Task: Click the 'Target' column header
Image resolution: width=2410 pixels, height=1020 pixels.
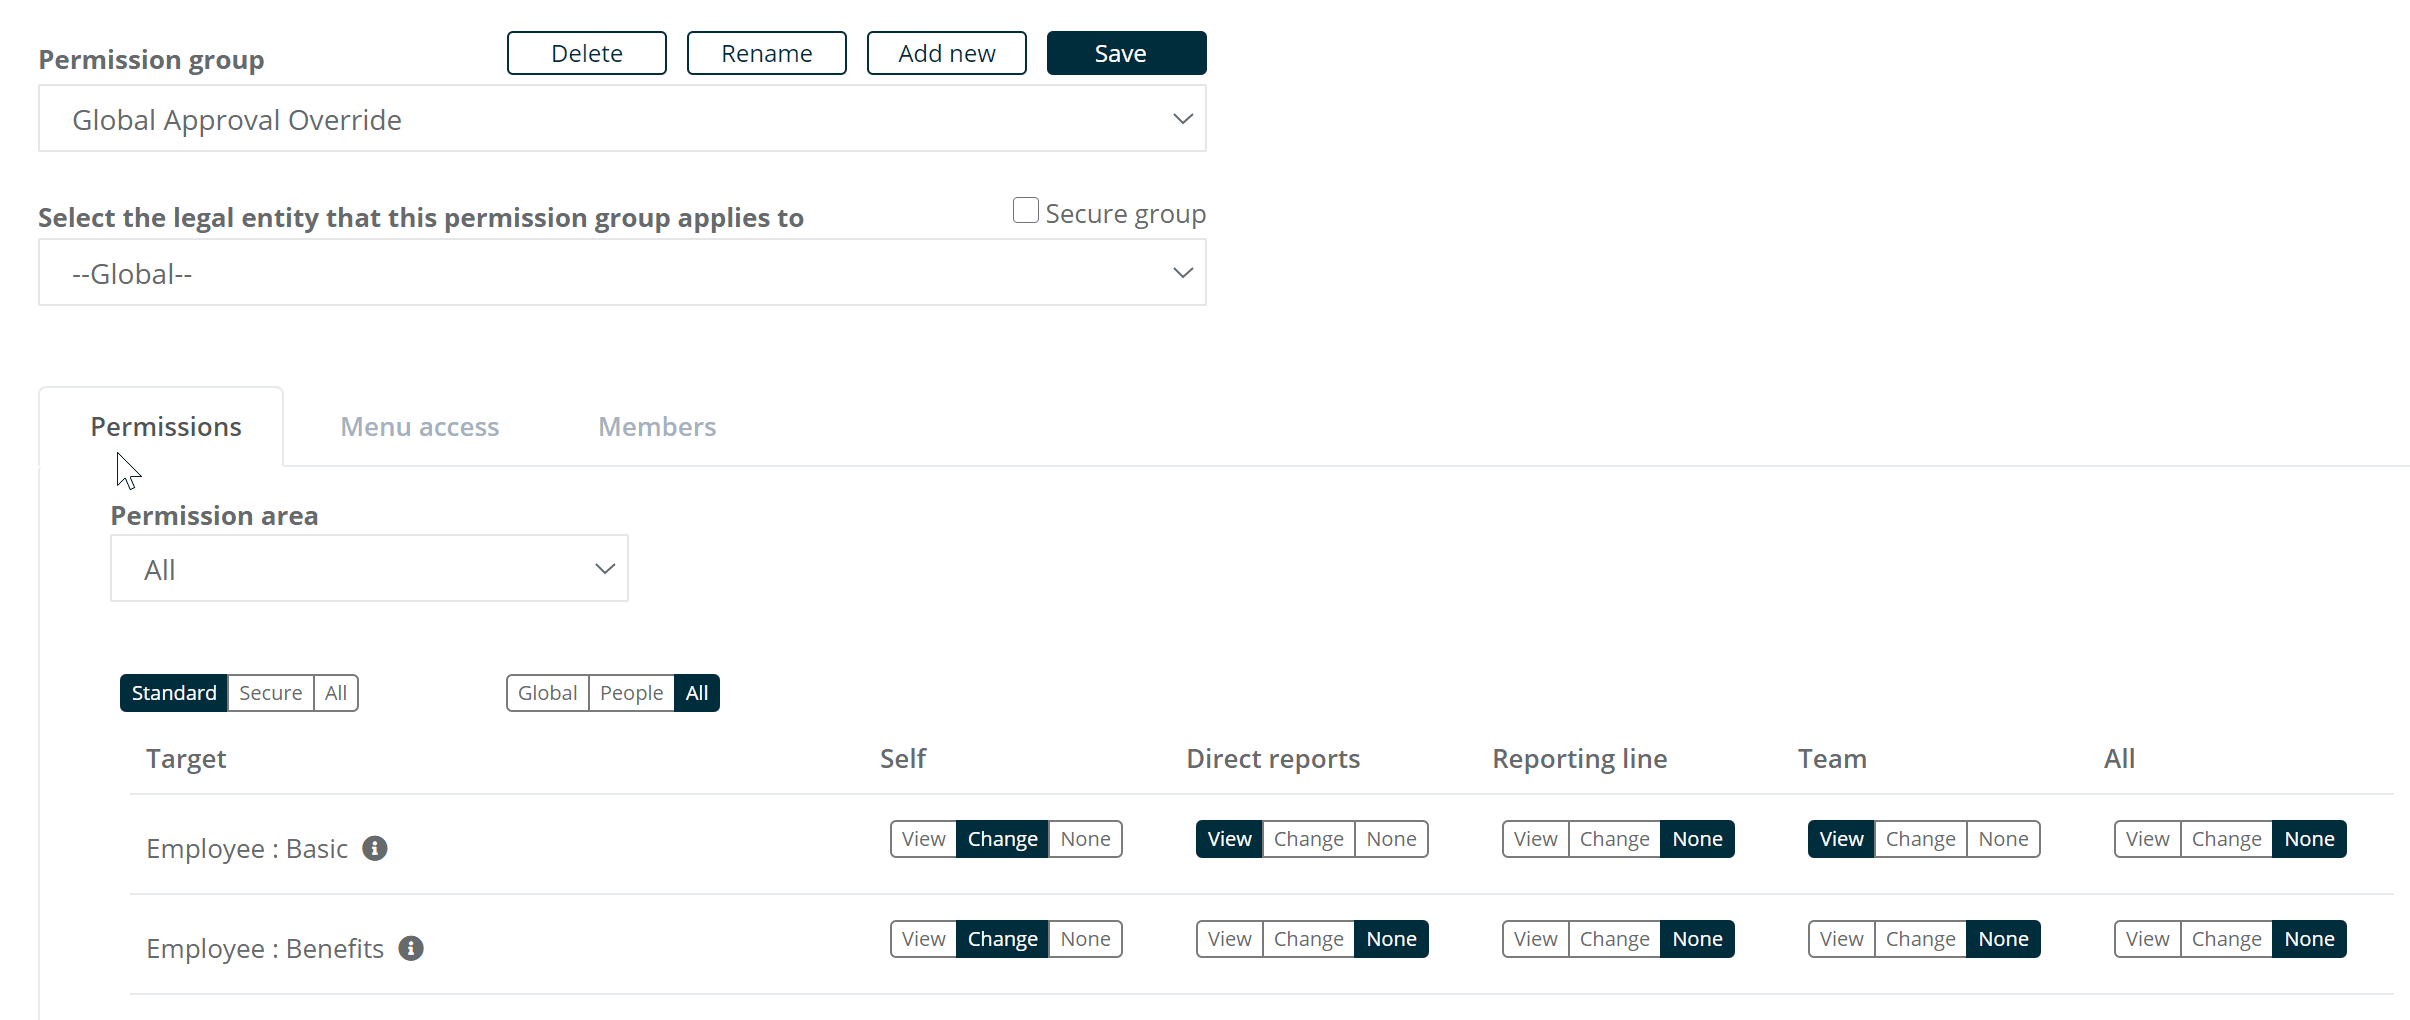Action: (x=186, y=759)
